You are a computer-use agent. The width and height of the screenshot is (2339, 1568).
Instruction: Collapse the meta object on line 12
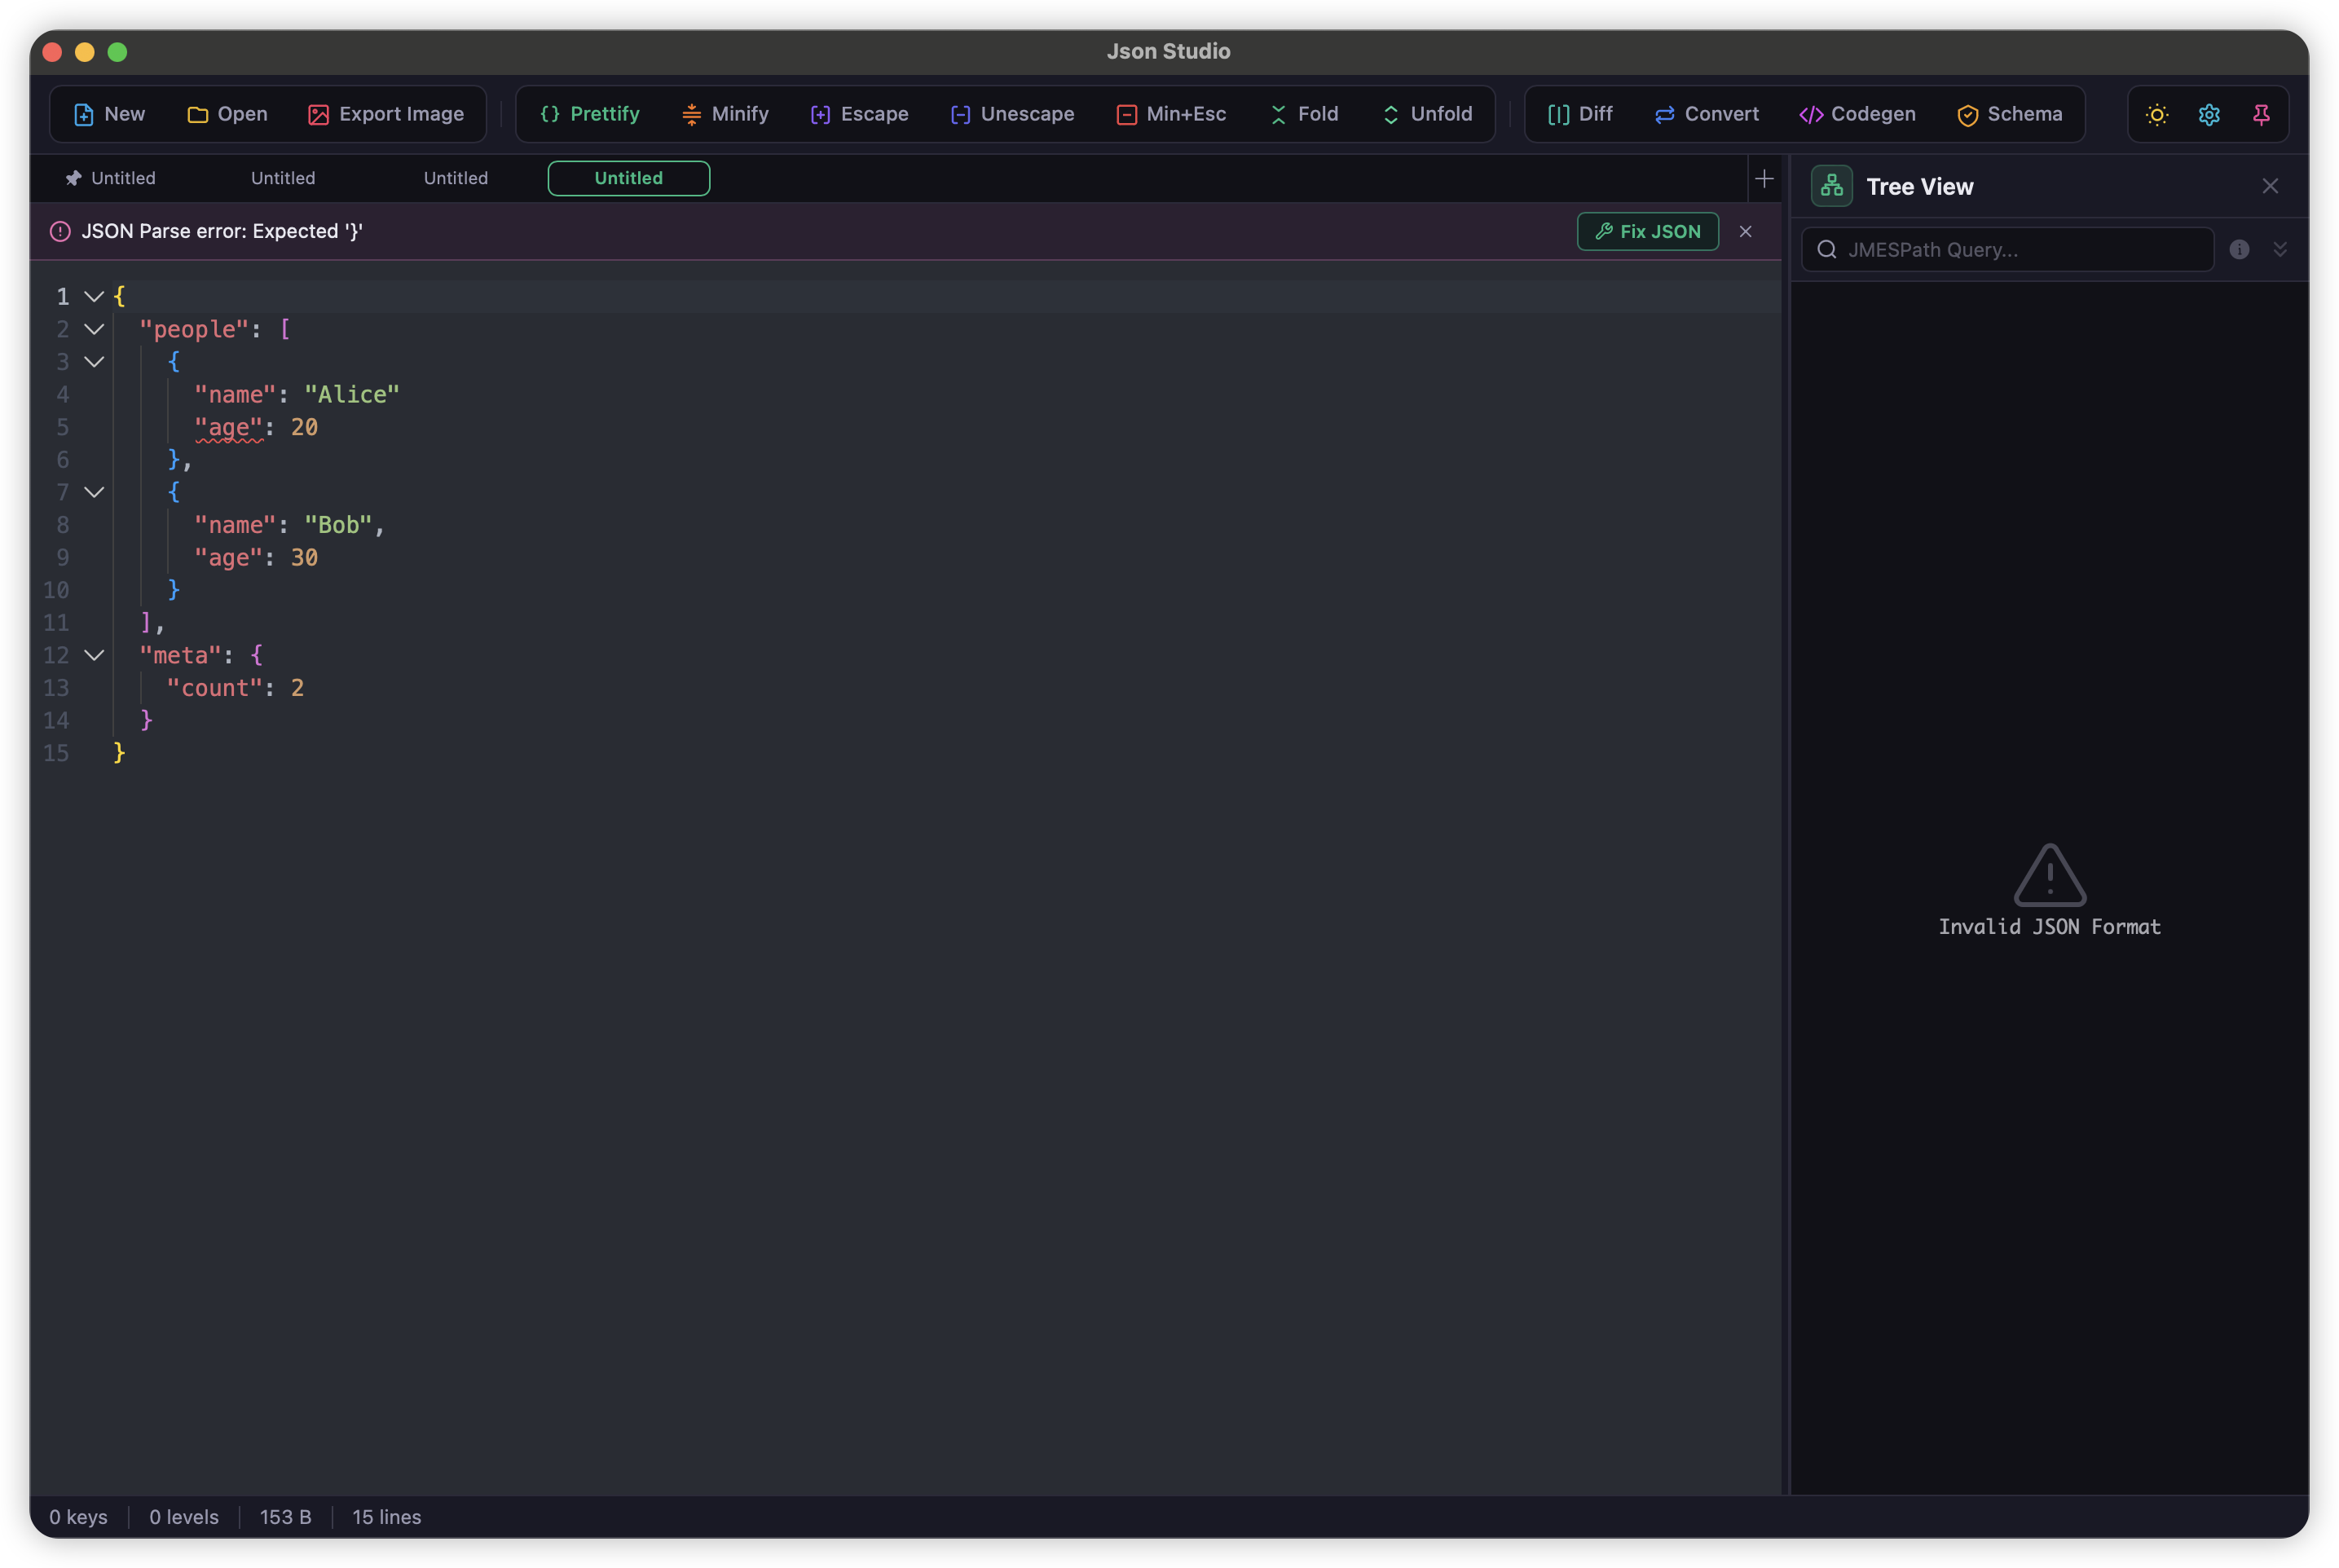[x=95, y=655]
